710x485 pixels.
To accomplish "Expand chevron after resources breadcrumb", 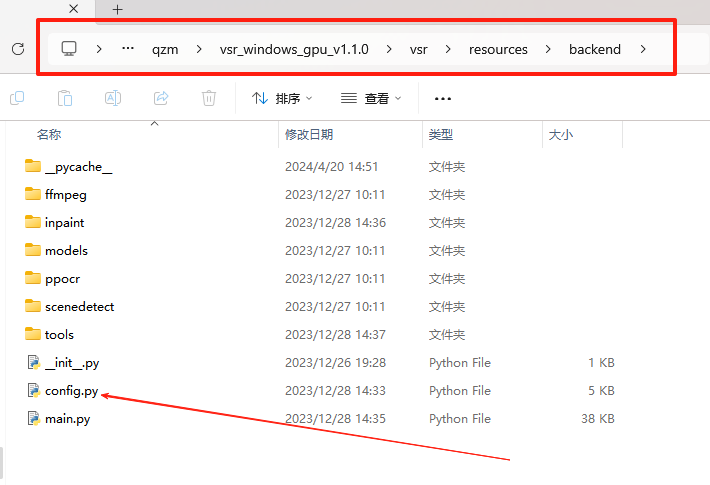I will (x=548, y=49).
